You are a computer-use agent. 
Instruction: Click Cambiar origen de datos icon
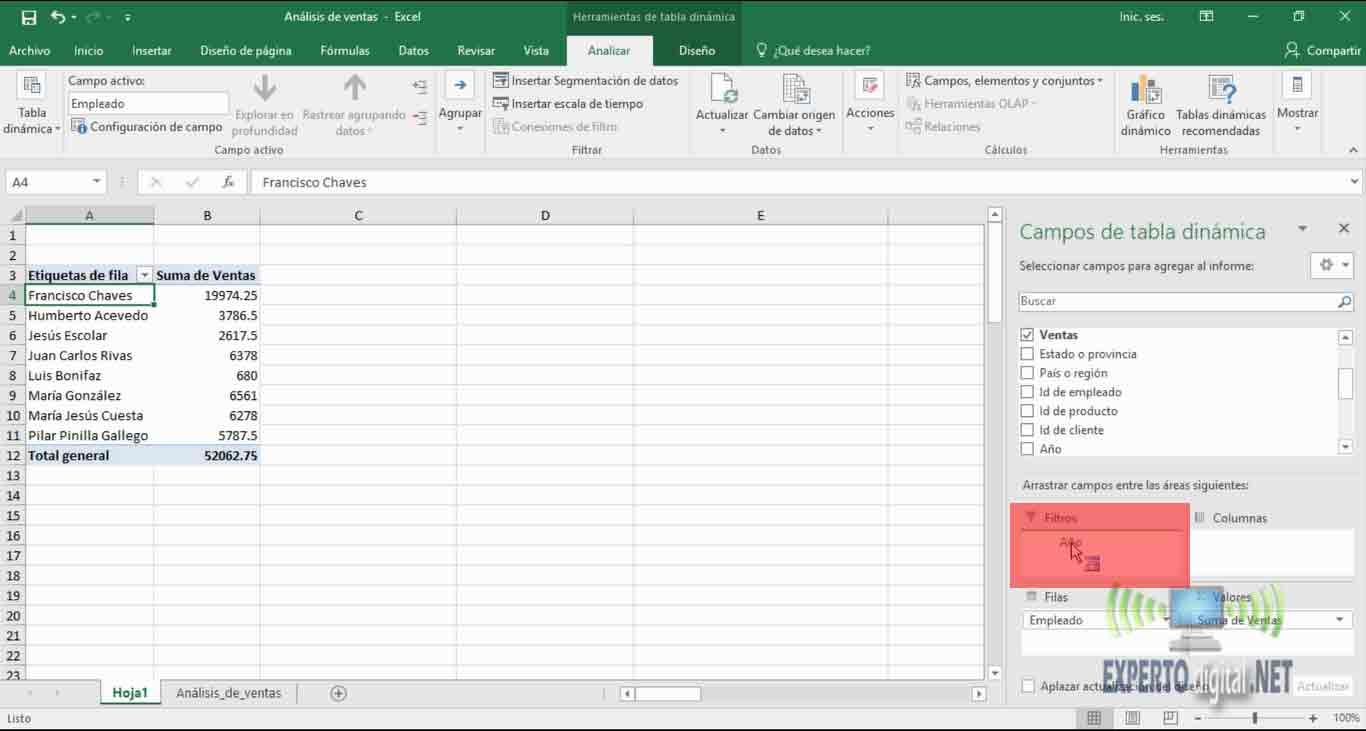pos(795,91)
